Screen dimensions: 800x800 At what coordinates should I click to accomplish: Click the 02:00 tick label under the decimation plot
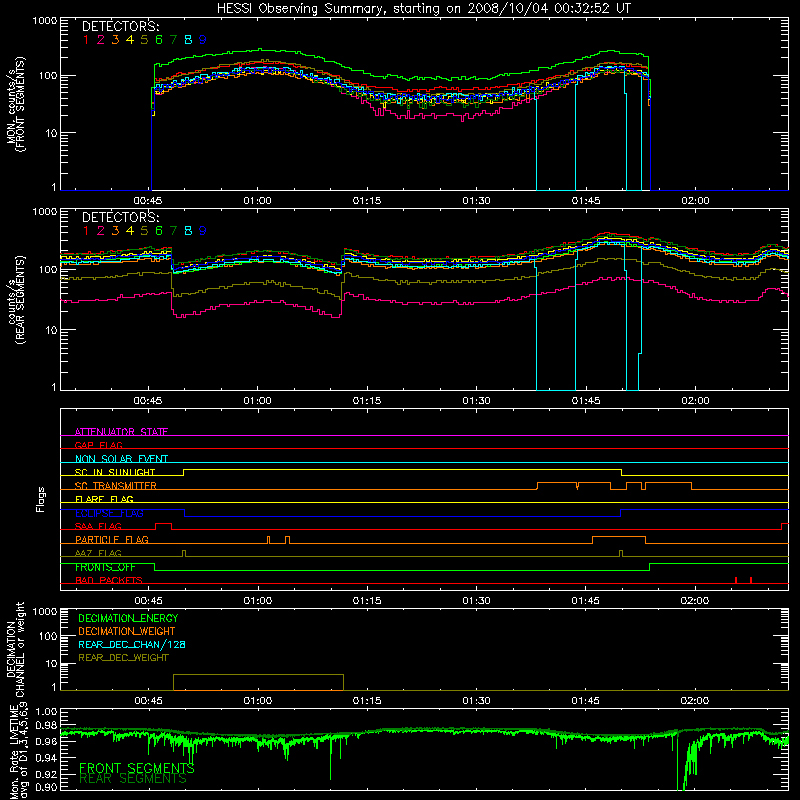point(695,701)
